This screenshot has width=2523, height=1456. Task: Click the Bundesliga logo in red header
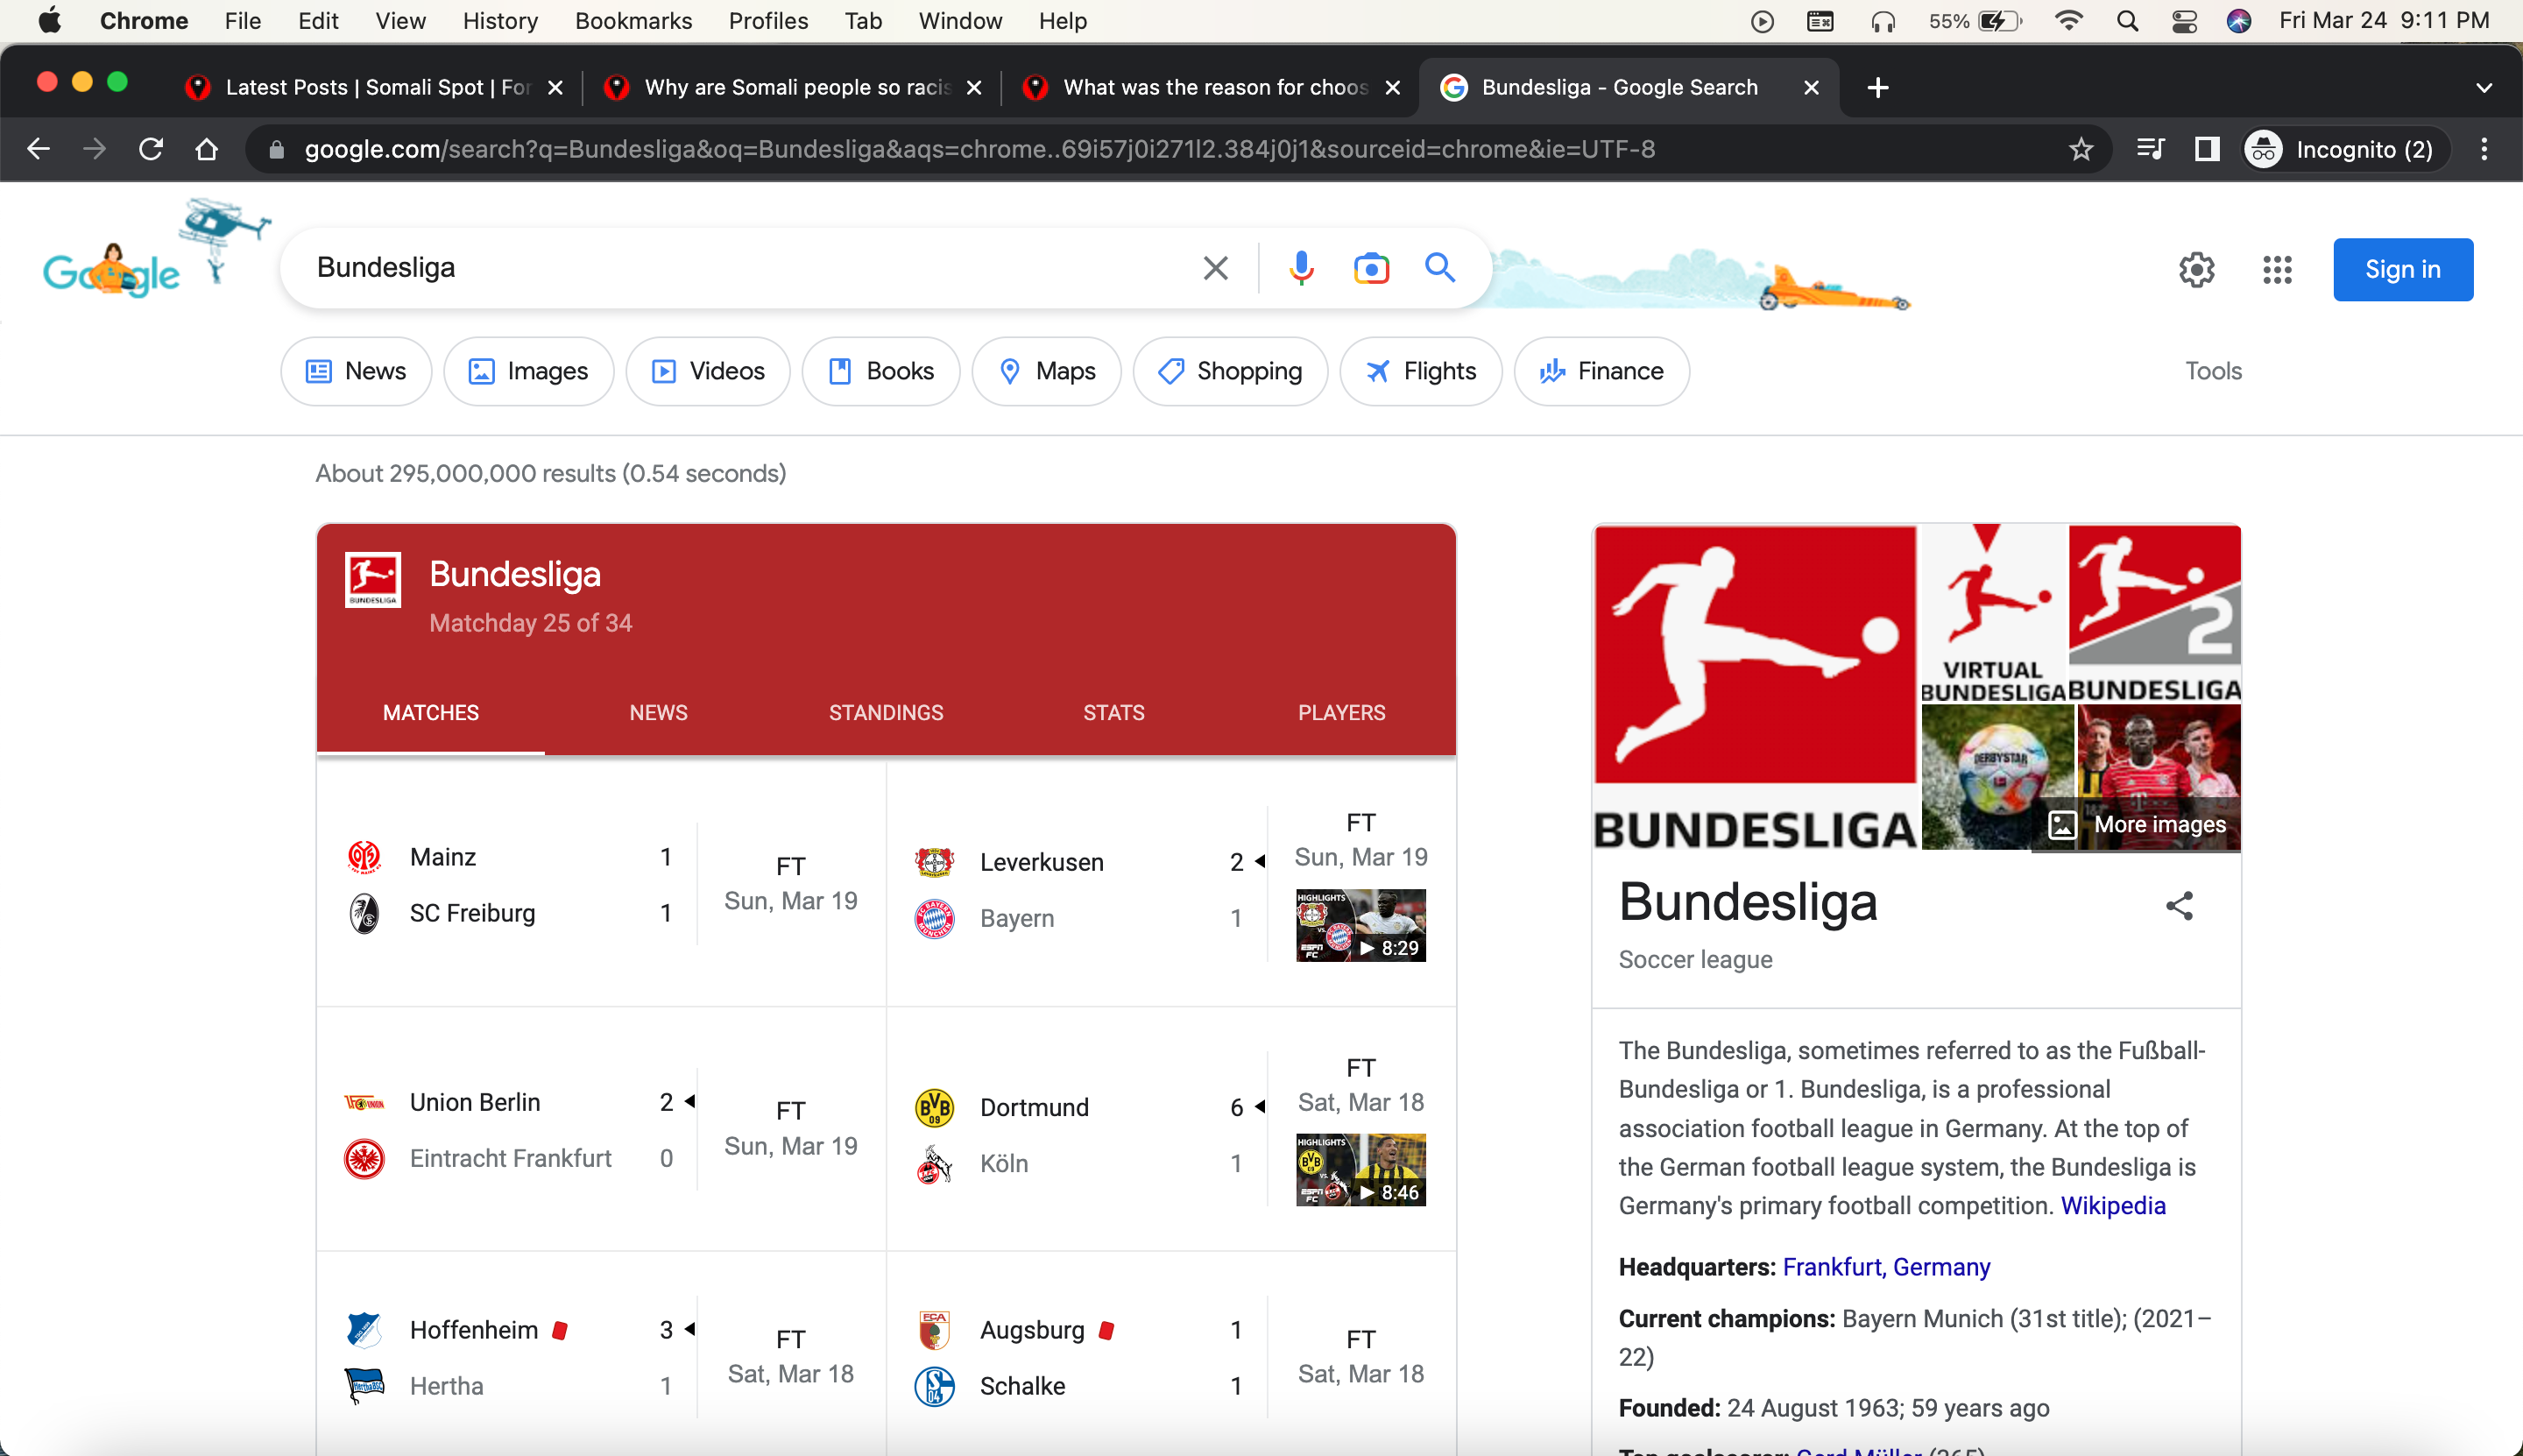pyautogui.click(x=372, y=579)
